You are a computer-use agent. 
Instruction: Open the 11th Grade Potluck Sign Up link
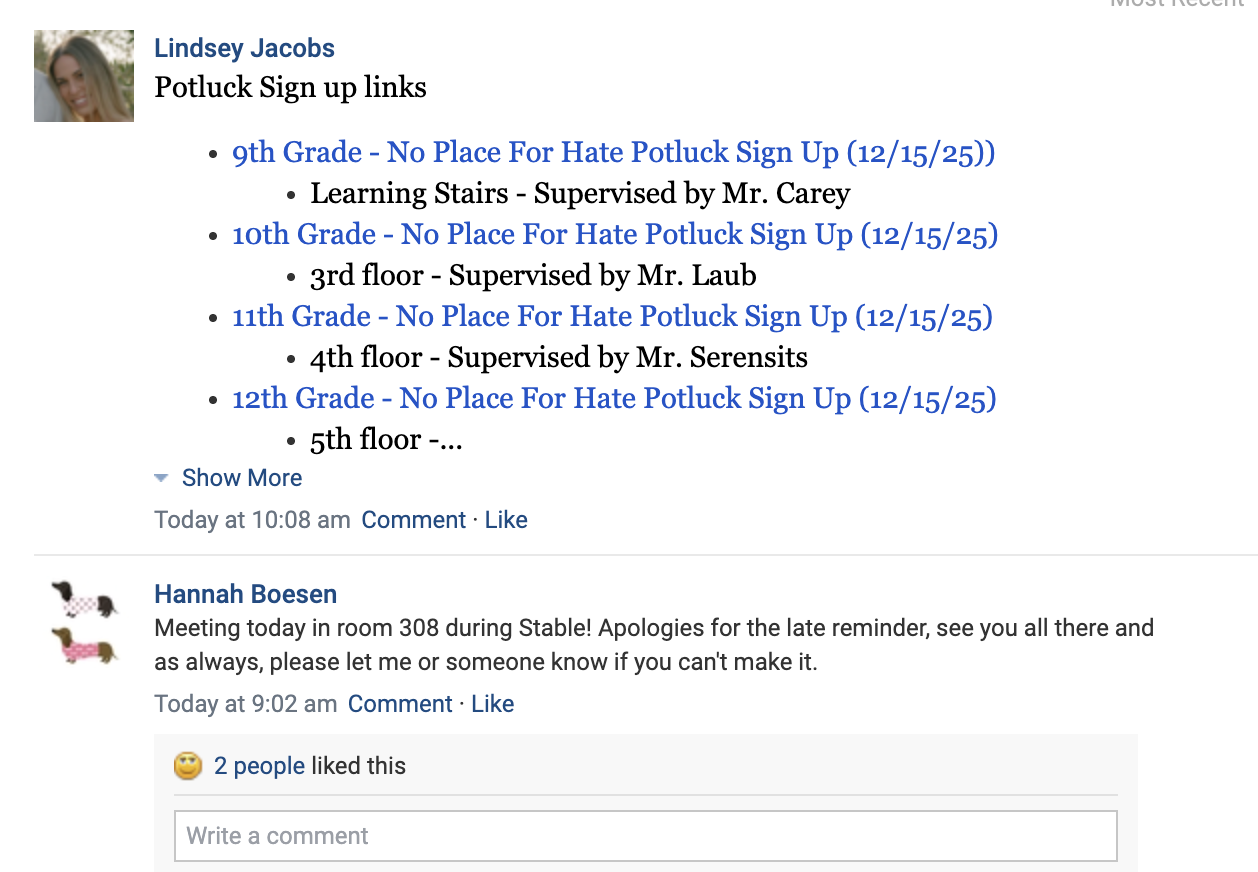612,317
